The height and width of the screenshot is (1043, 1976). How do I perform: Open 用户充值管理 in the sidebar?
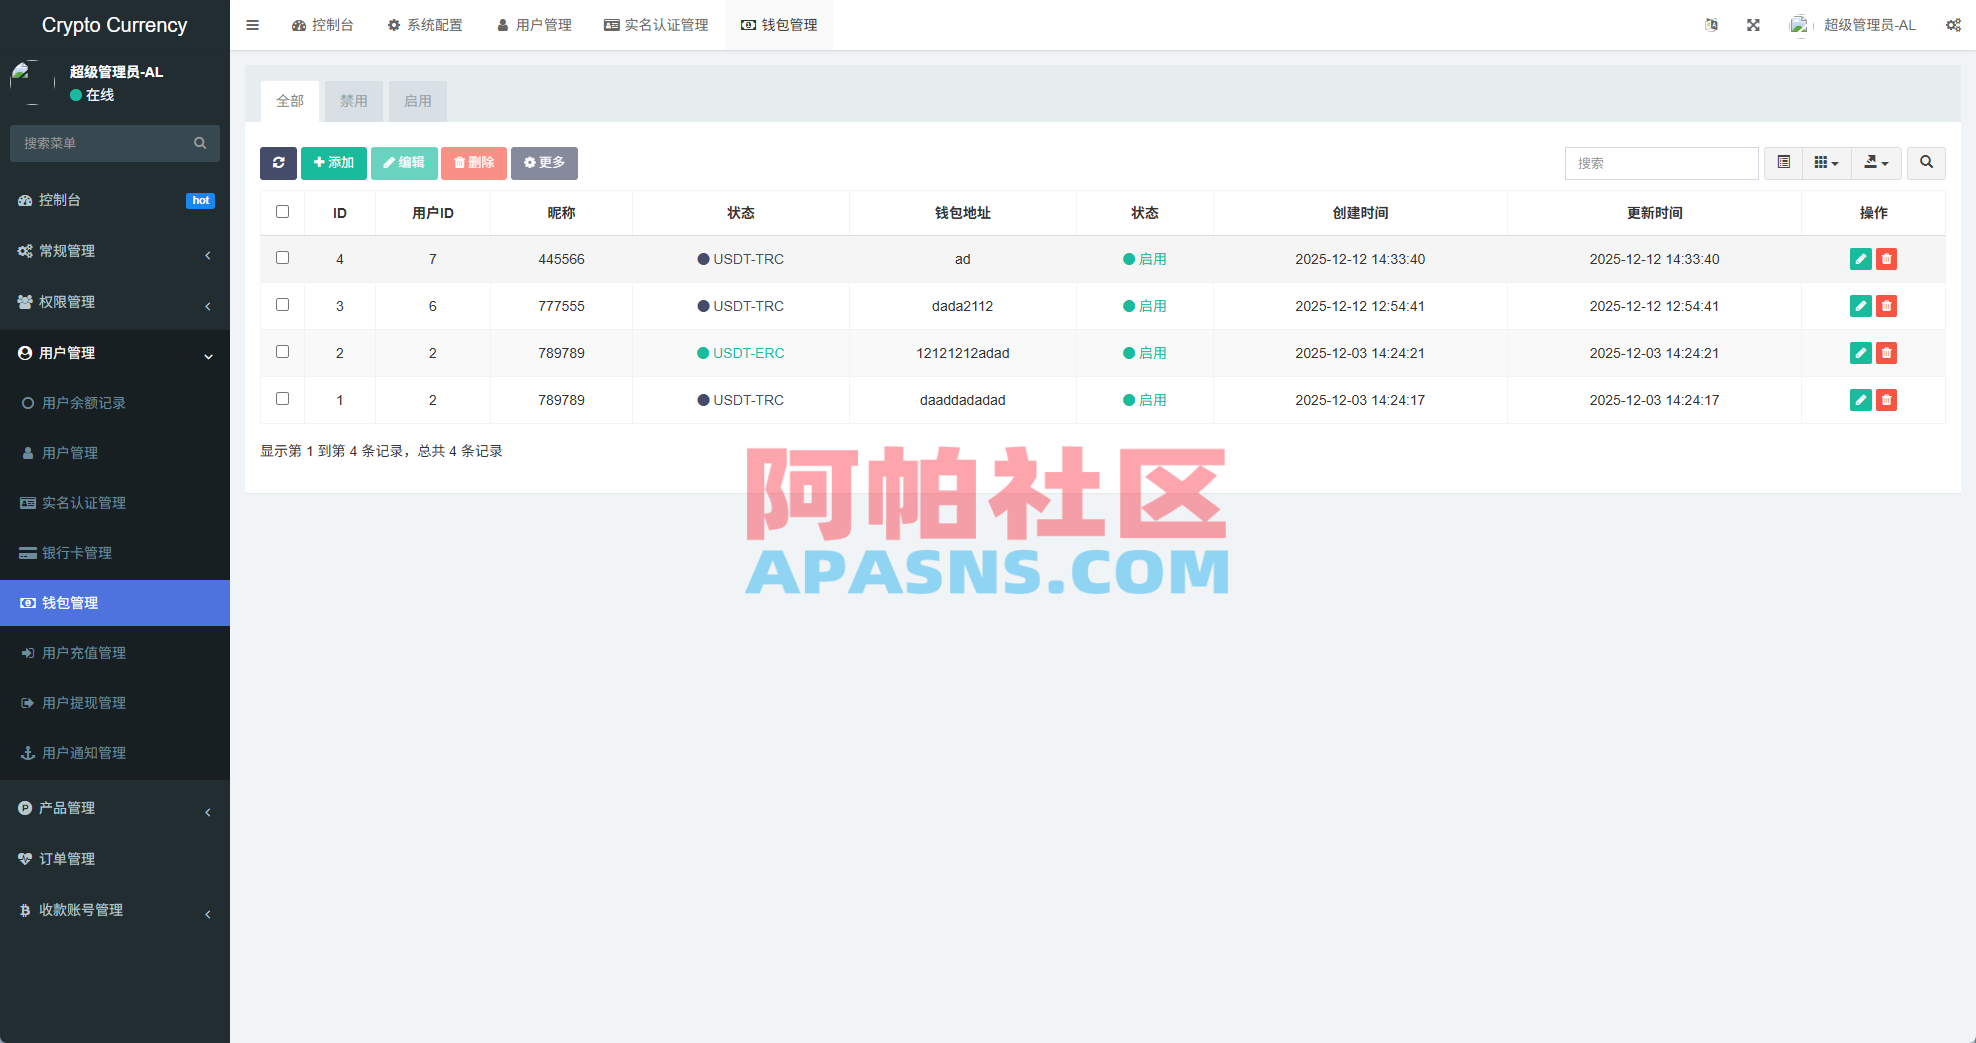(115, 653)
